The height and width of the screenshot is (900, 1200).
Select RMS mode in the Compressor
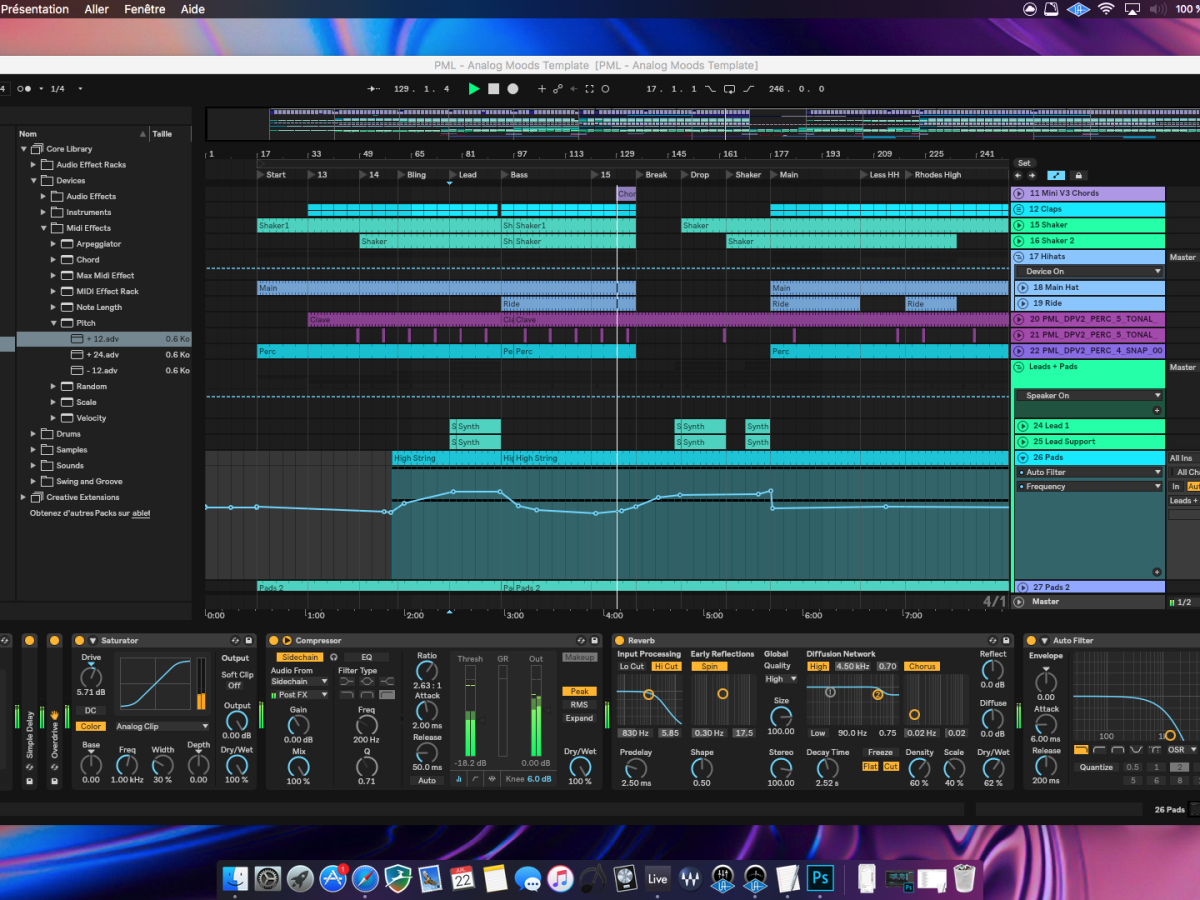click(579, 704)
